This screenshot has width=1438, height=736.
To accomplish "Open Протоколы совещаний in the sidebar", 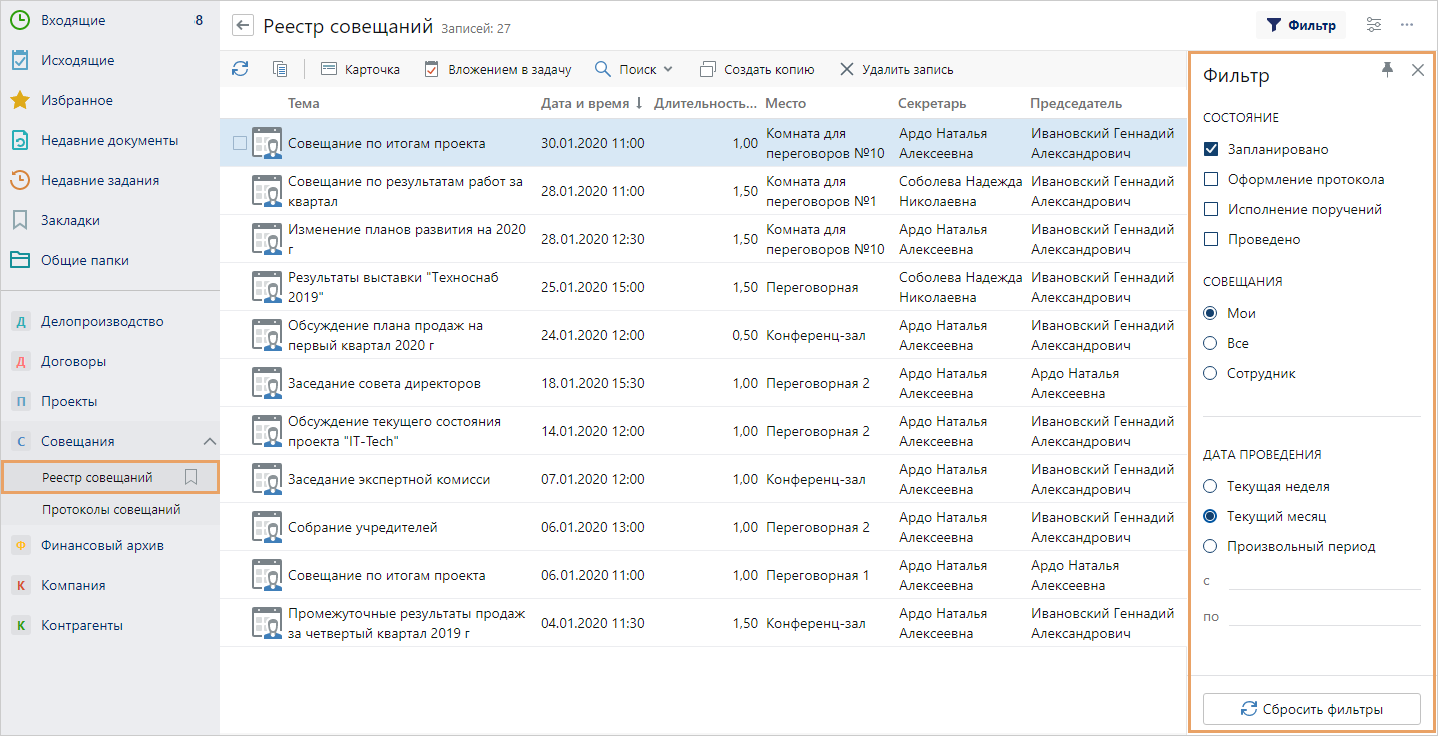I will click(x=111, y=509).
